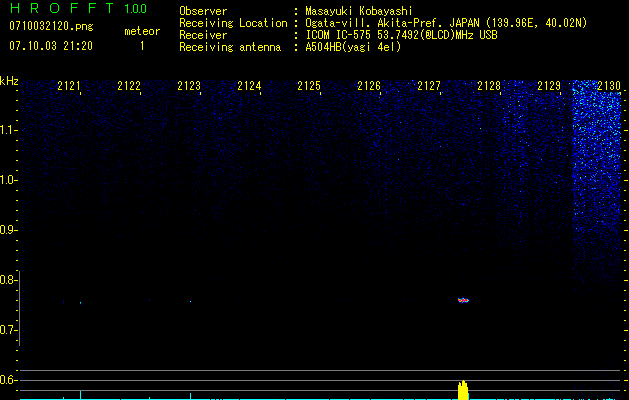Click the 2128 time axis marker

pos(489,86)
